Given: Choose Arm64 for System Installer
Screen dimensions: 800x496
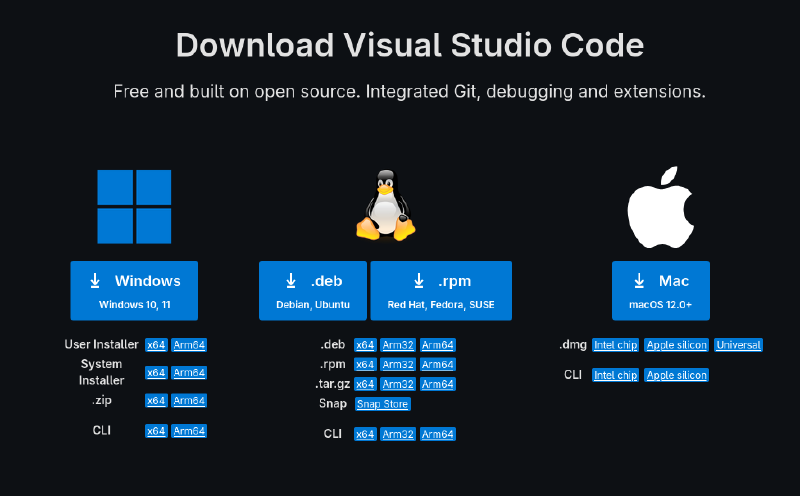Looking at the screenshot, I should point(189,373).
